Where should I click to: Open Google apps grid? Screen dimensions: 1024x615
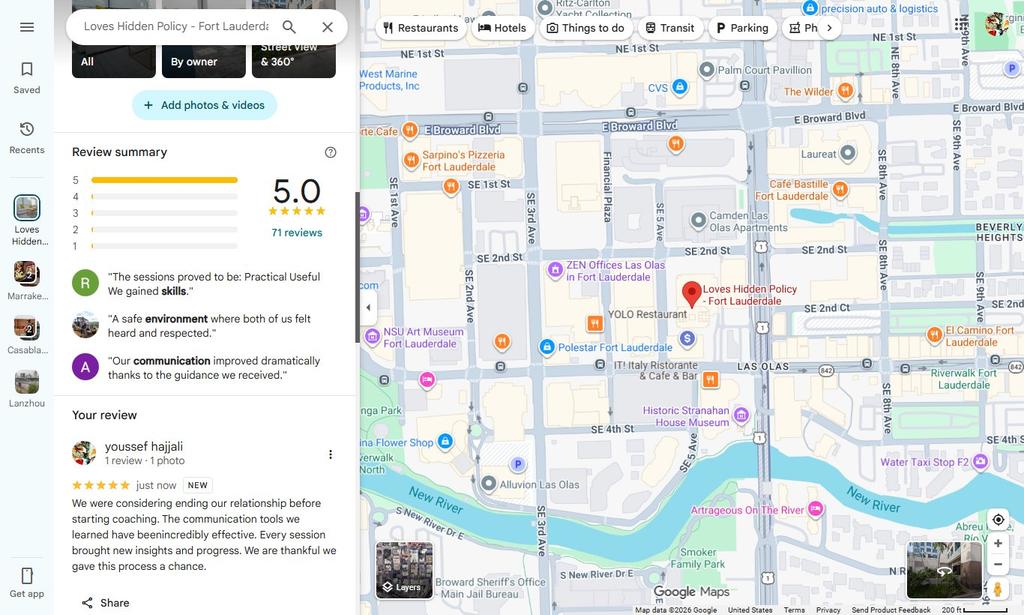coord(960,25)
